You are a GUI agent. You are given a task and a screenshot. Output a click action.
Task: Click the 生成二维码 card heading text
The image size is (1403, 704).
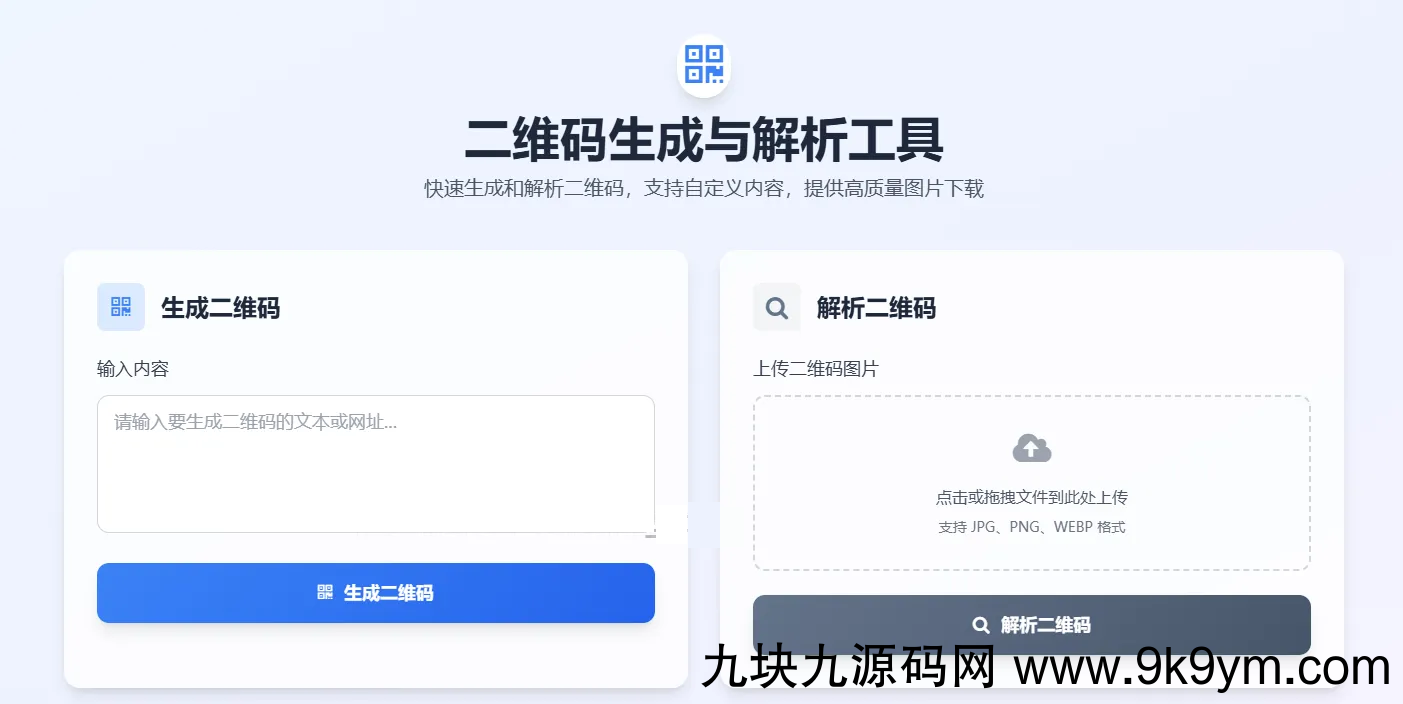[221, 308]
